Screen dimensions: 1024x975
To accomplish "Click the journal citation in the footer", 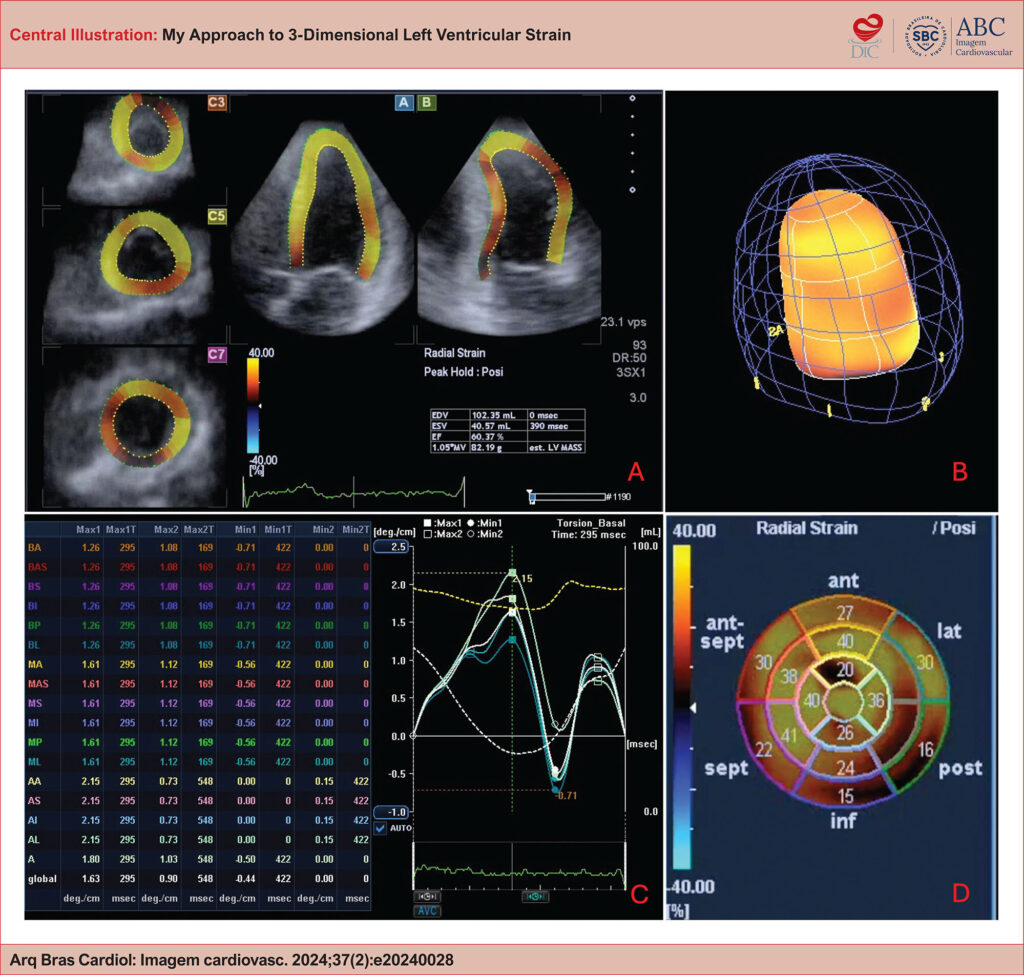I will (x=231, y=960).
